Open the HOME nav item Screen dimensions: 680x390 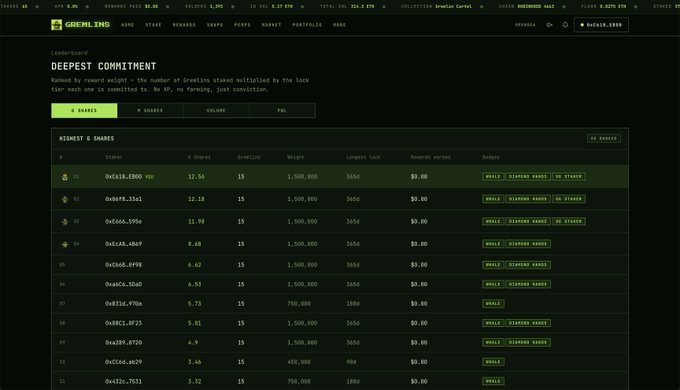128,25
